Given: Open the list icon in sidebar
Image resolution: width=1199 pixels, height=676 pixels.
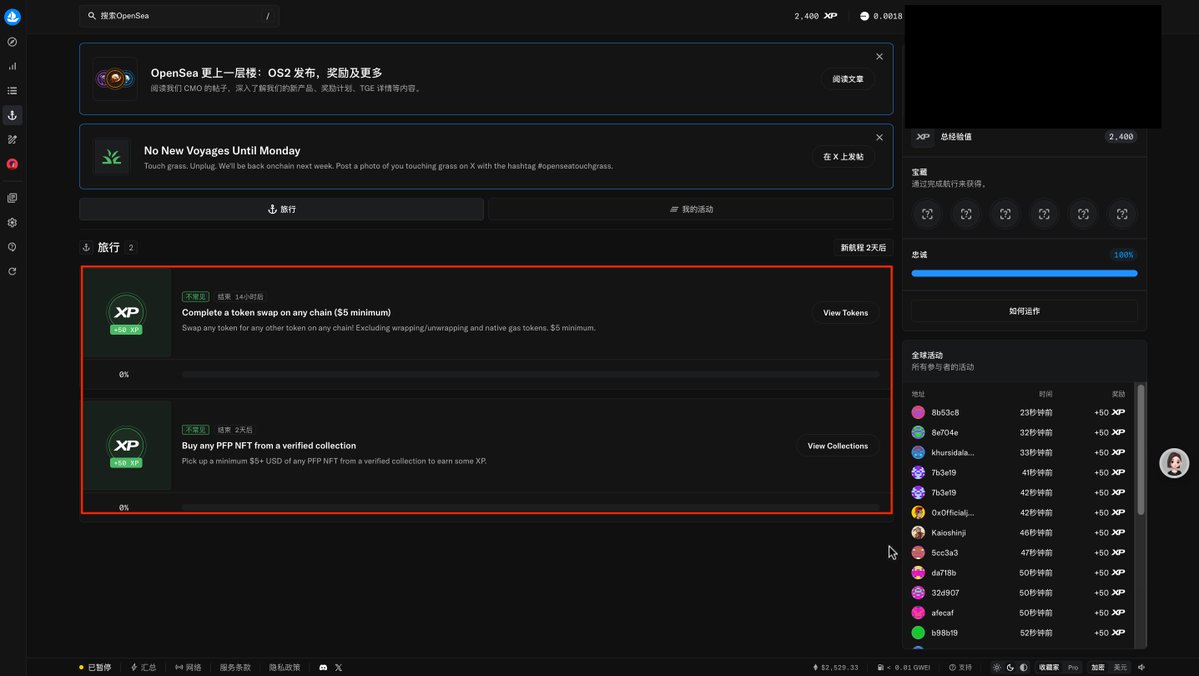Looking at the screenshot, I should click(x=12, y=91).
